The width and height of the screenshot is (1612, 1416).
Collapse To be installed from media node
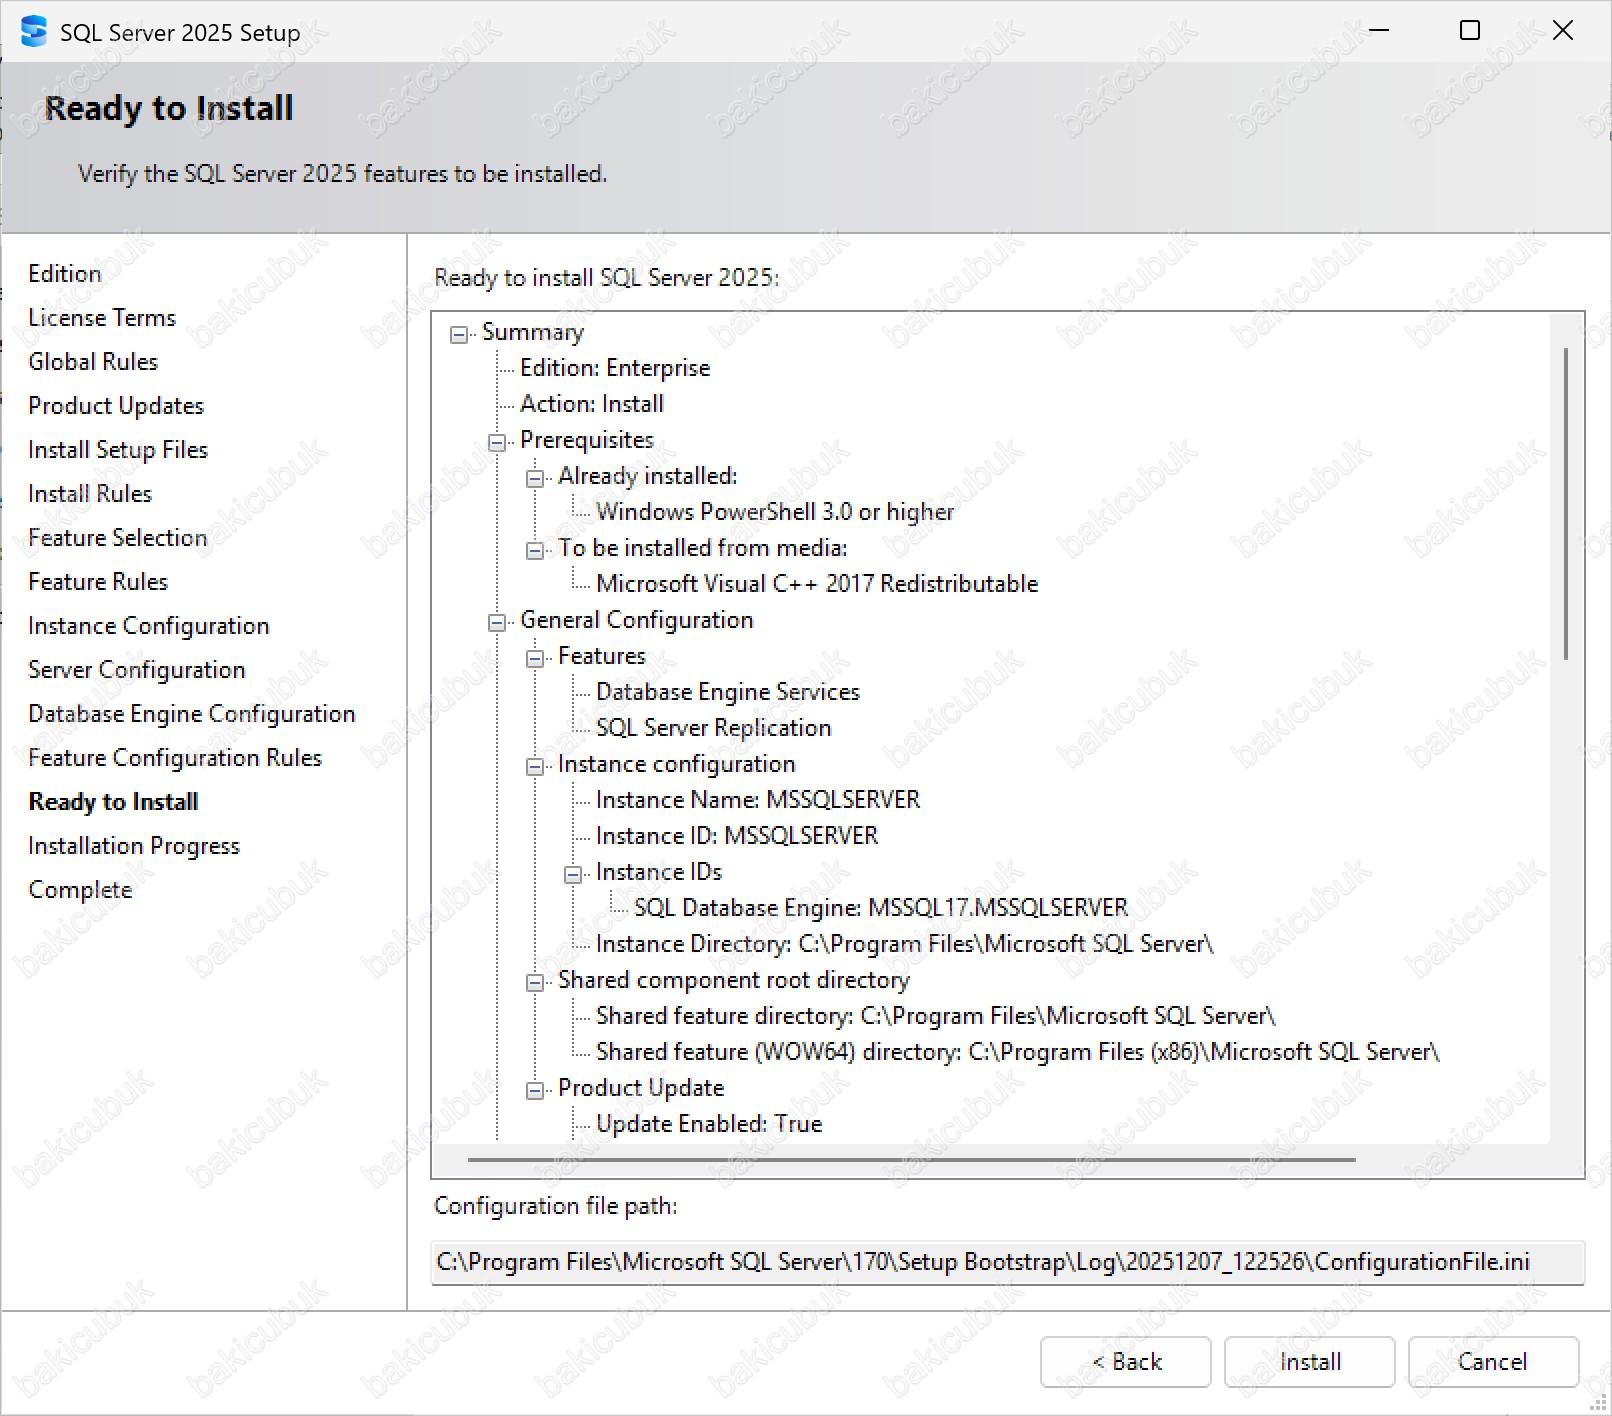(x=535, y=550)
